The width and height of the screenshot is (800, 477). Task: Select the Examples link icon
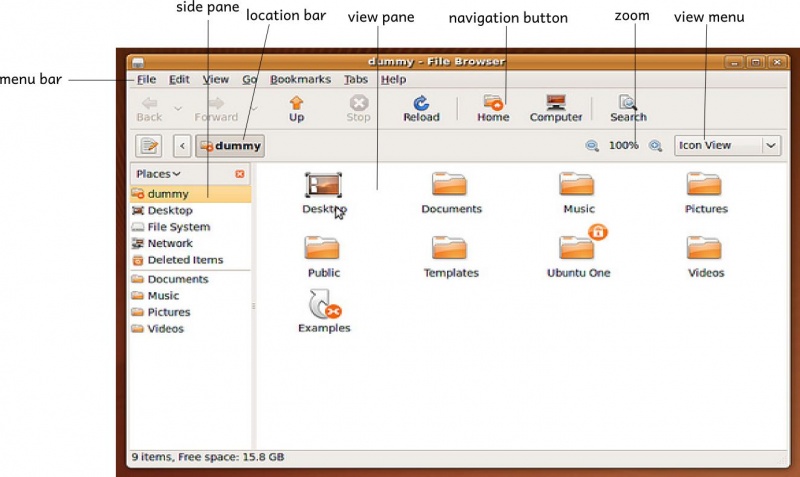[324, 305]
